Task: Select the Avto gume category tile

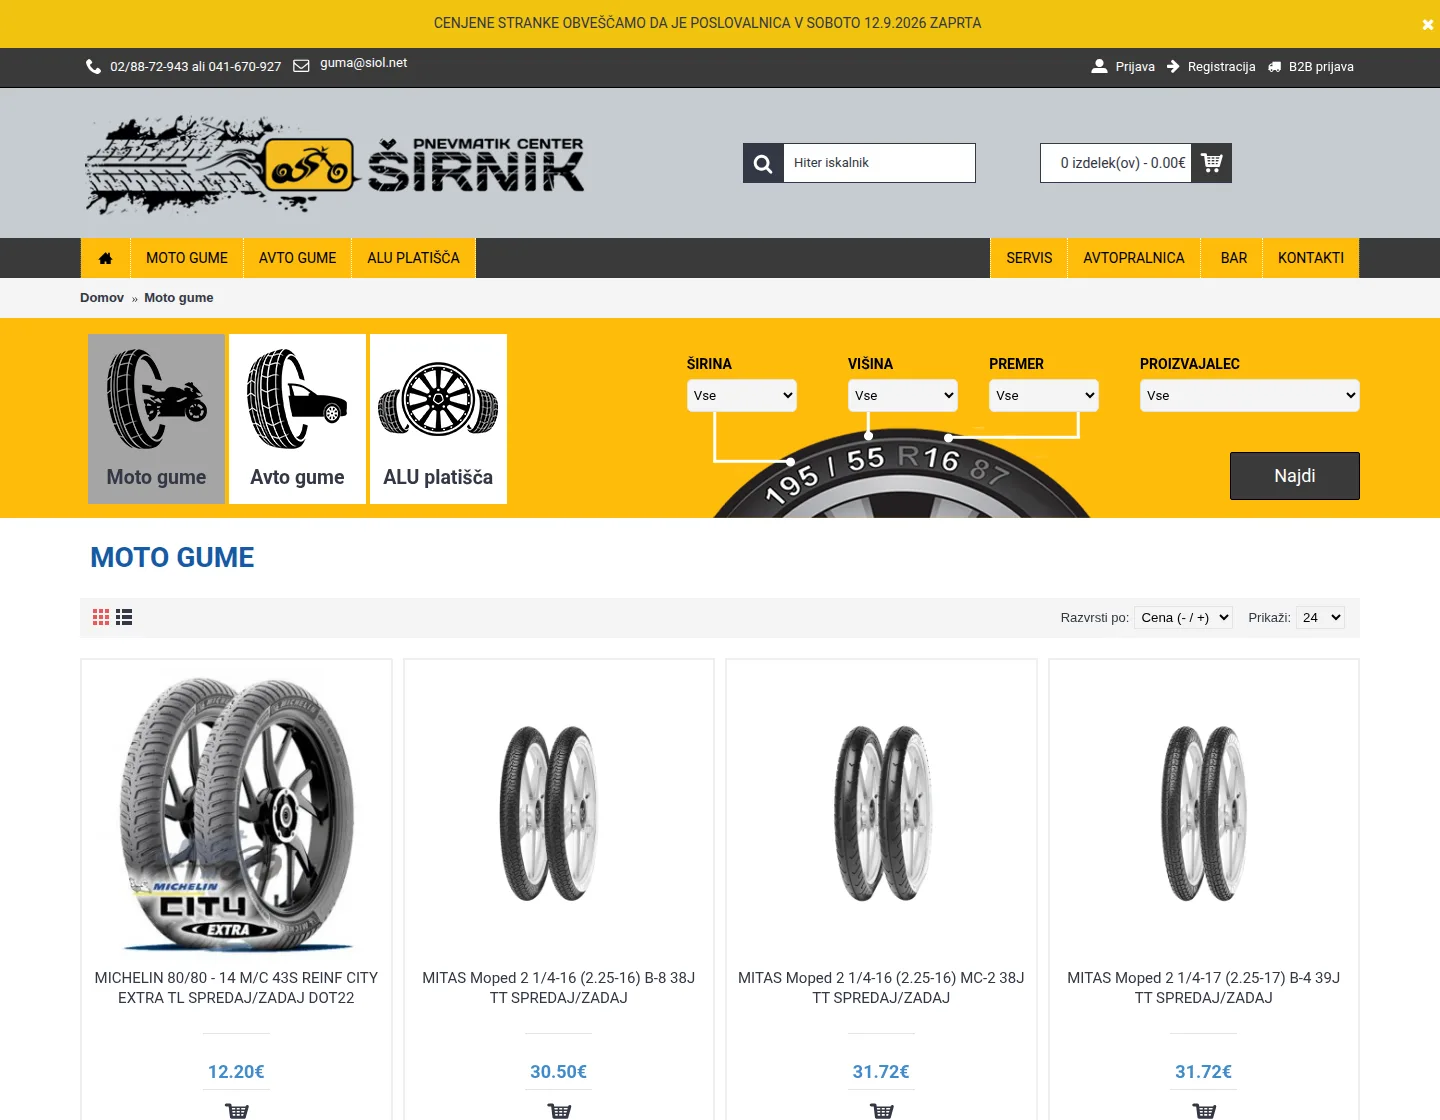Action: pos(298,419)
